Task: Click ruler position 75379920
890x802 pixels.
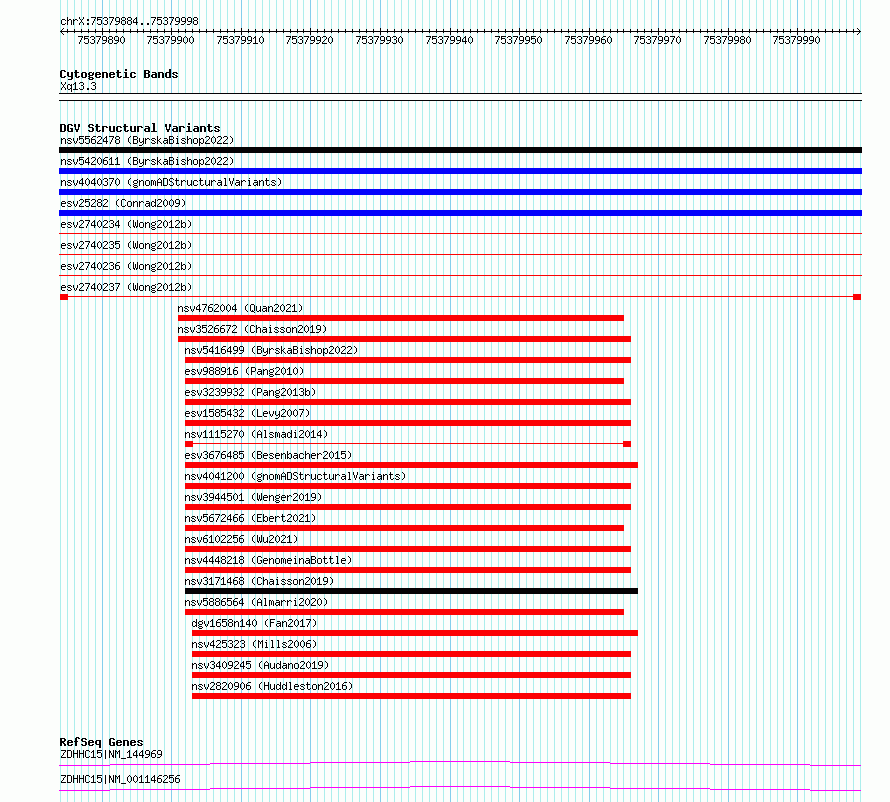Action: coord(309,40)
